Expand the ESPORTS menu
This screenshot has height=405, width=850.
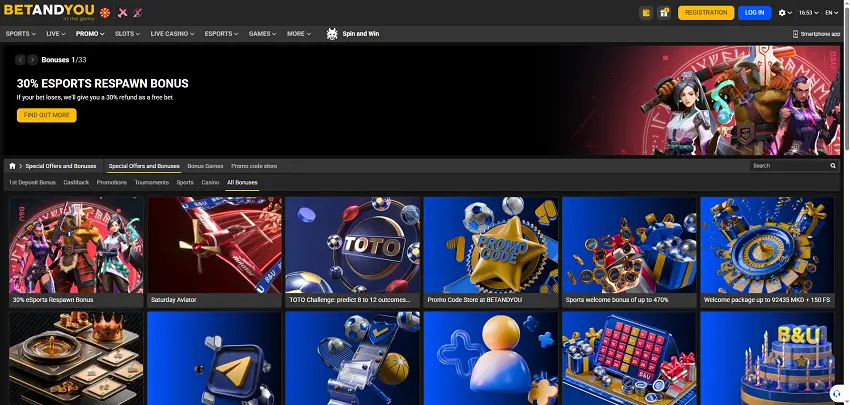(221, 34)
